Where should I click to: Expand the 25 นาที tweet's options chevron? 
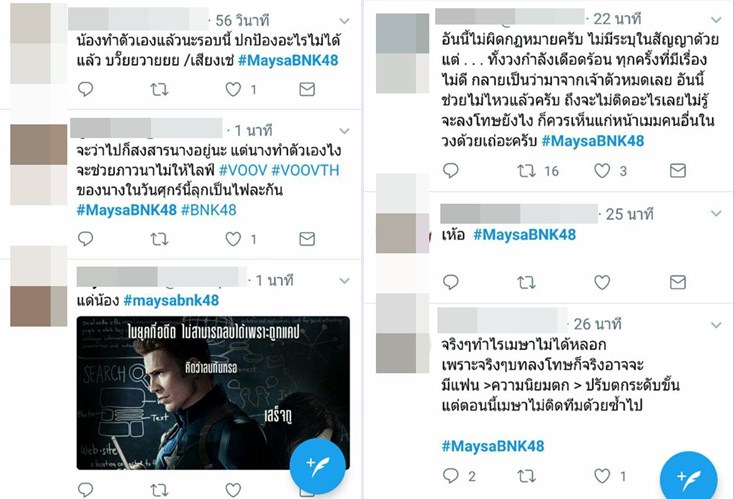point(716,213)
